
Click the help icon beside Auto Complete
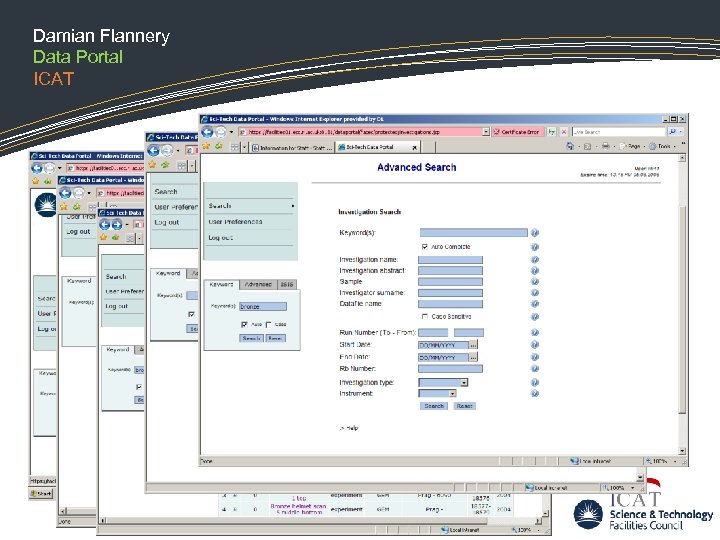coord(535,247)
